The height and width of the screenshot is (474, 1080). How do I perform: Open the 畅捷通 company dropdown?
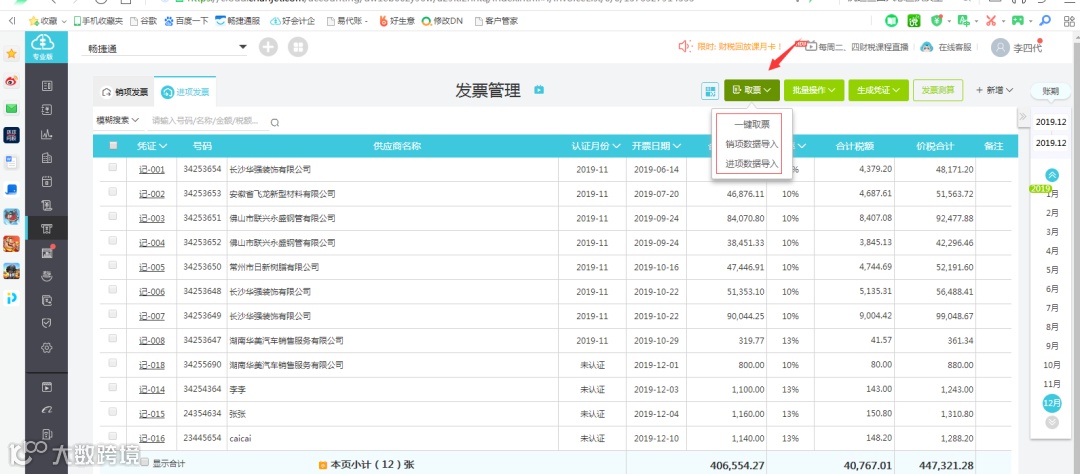click(x=165, y=49)
